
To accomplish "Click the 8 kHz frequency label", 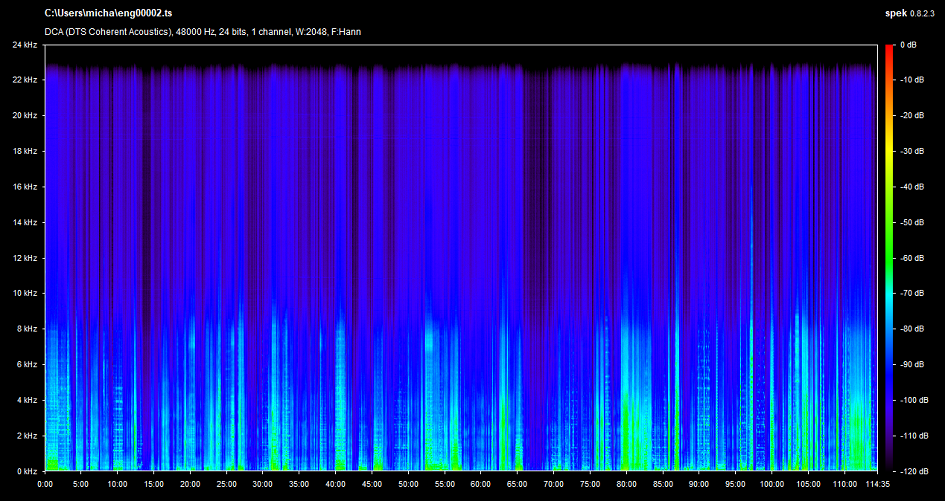I will pyautogui.click(x=27, y=329).
